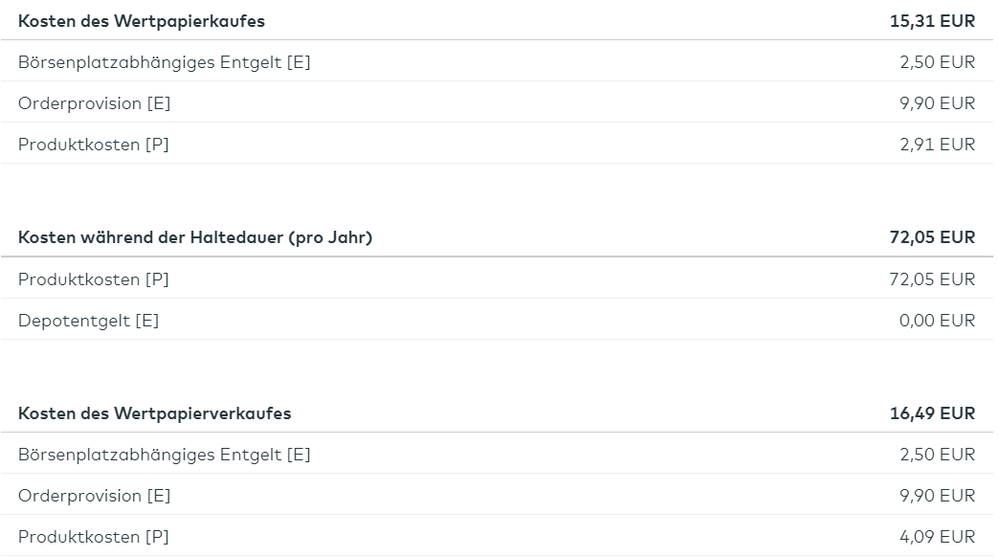This screenshot has width=999, height=558.
Task: Click the 'Kosten des Wertpapierverkaufes' heading
Action: pyautogui.click(x=154, y=413)
